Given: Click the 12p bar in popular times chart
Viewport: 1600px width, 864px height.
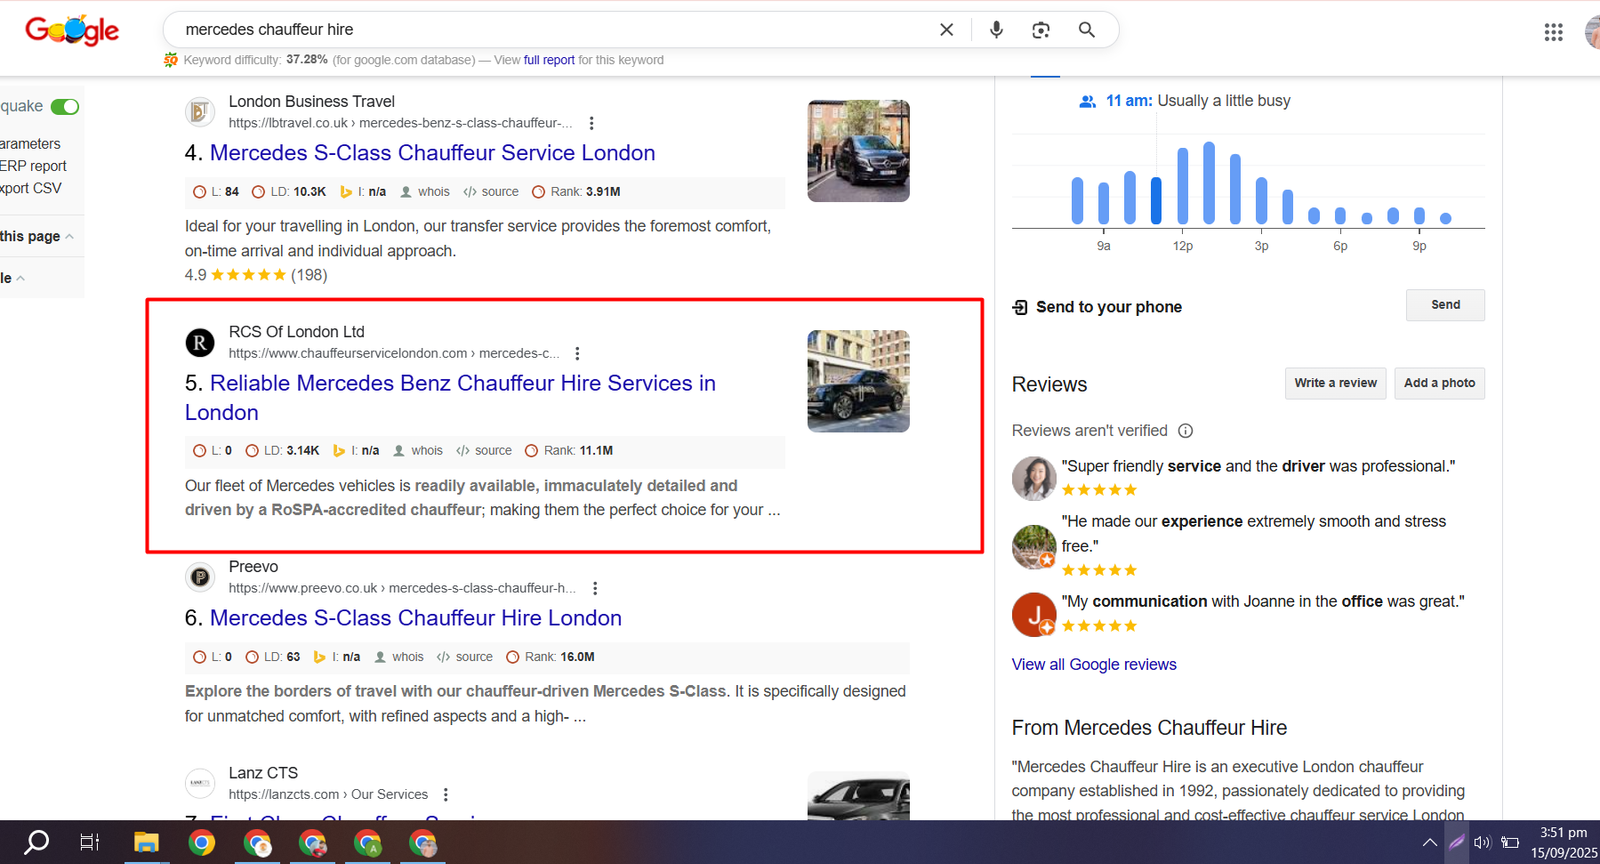Looking at the screenshot, I should (1183, 186).
